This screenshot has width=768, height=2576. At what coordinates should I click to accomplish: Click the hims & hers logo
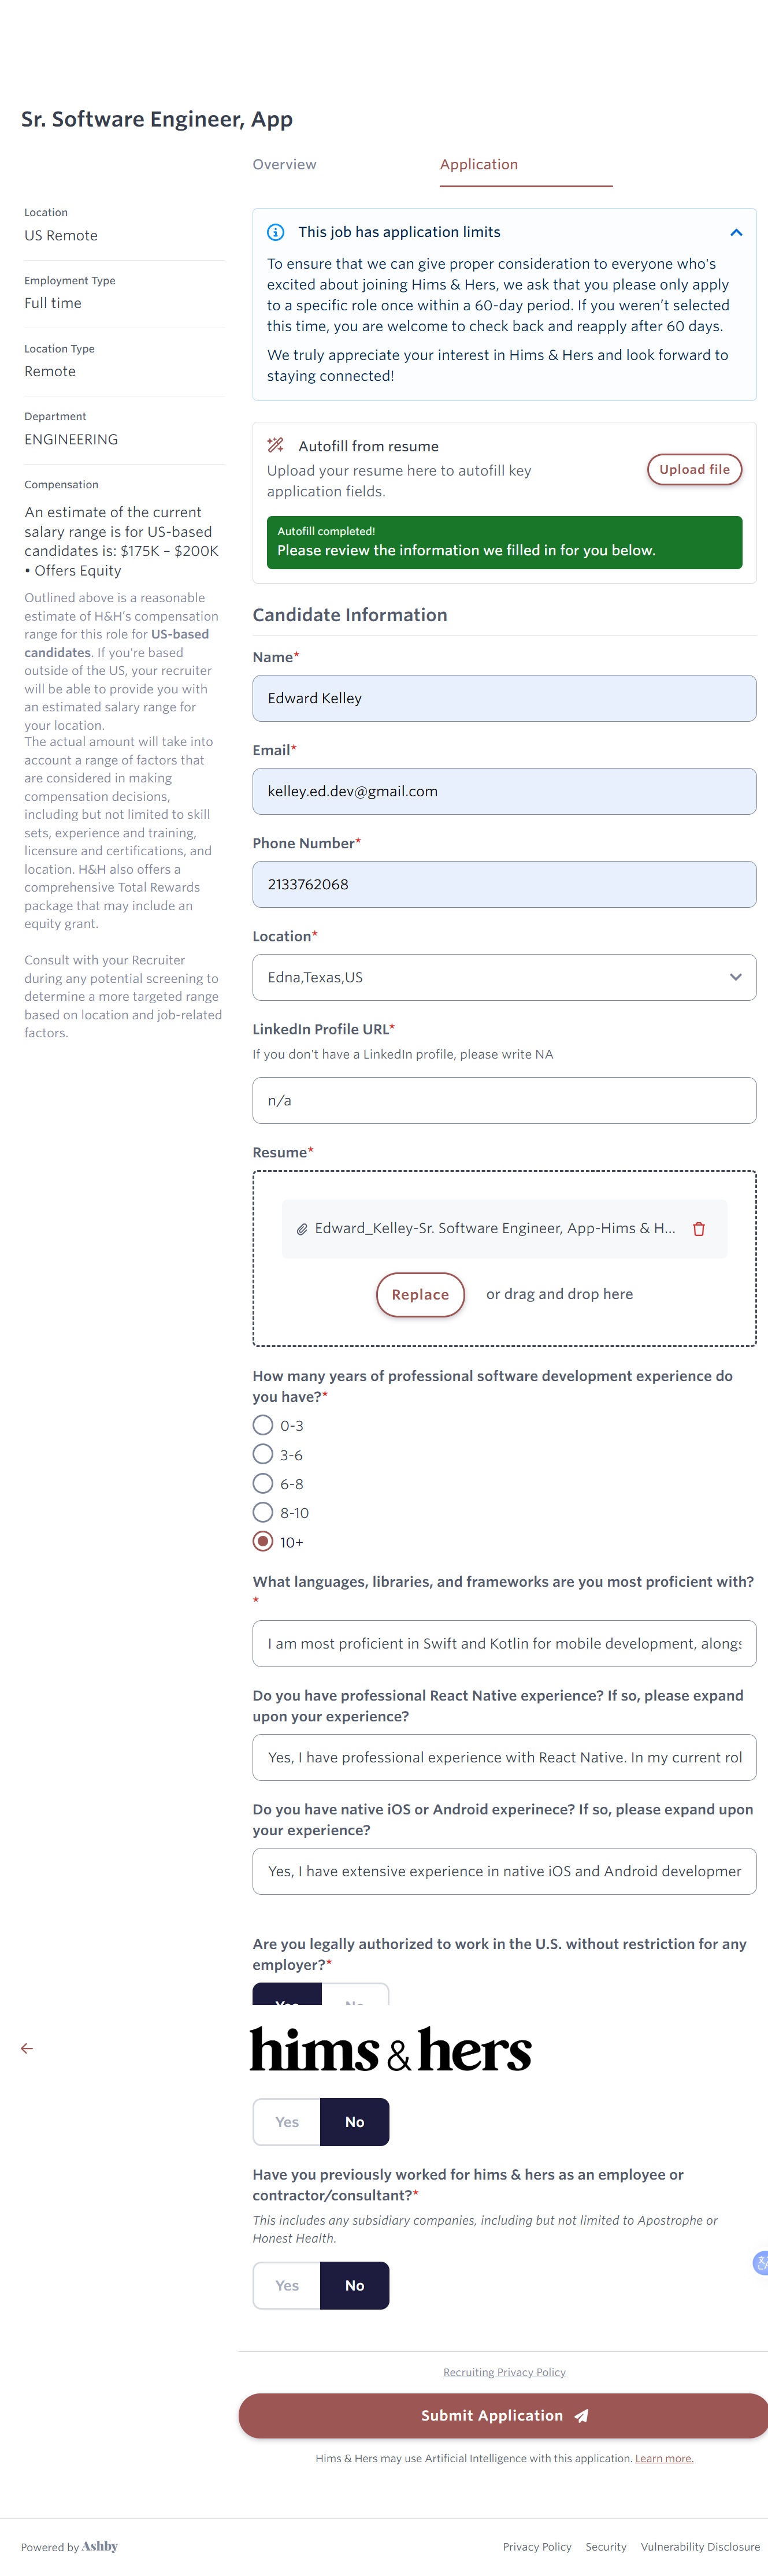390,2049
